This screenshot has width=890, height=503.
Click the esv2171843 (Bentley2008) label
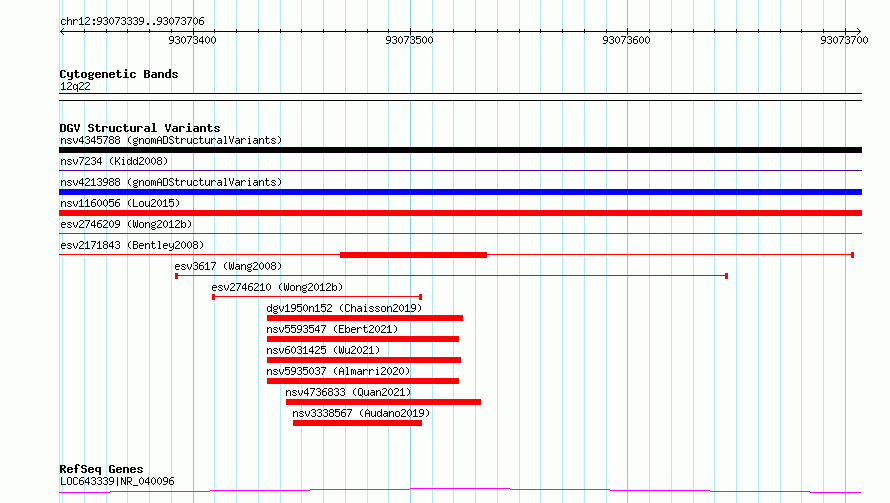[x=132, y=245]
